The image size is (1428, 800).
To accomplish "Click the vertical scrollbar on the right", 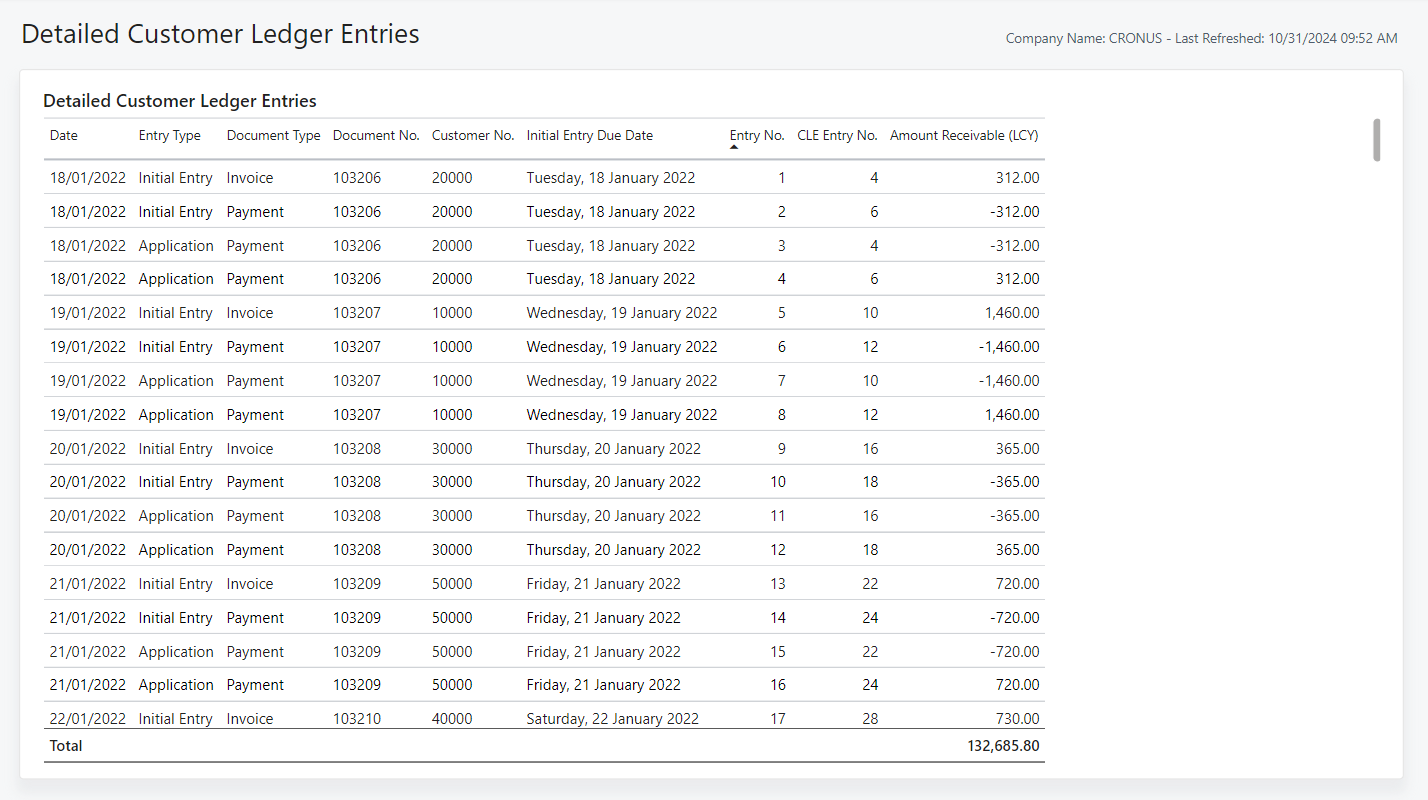I will [1375, 140].
